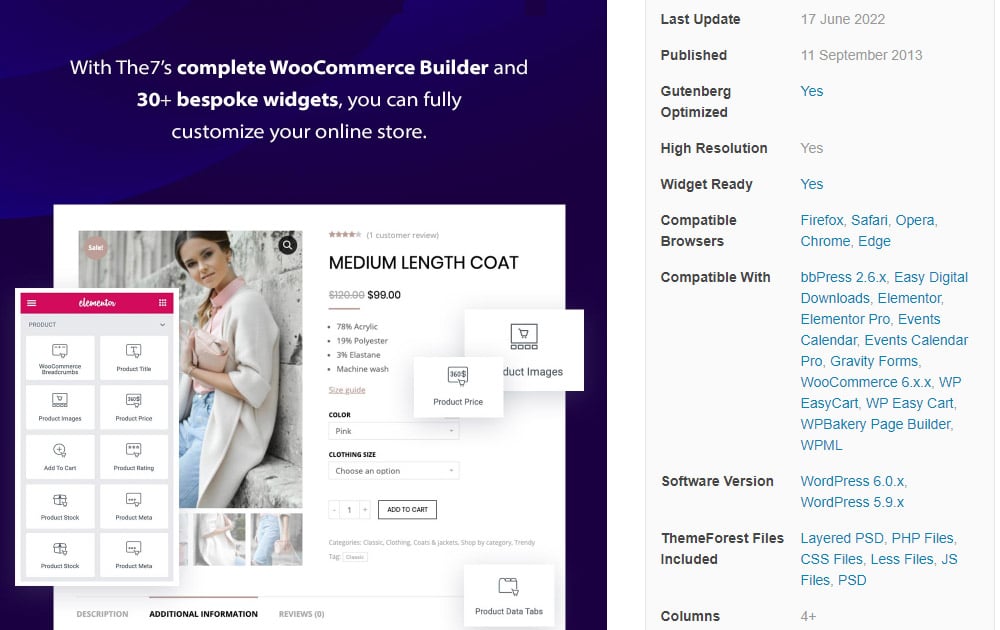Switch to the DESCRIPTION tab

102,614
